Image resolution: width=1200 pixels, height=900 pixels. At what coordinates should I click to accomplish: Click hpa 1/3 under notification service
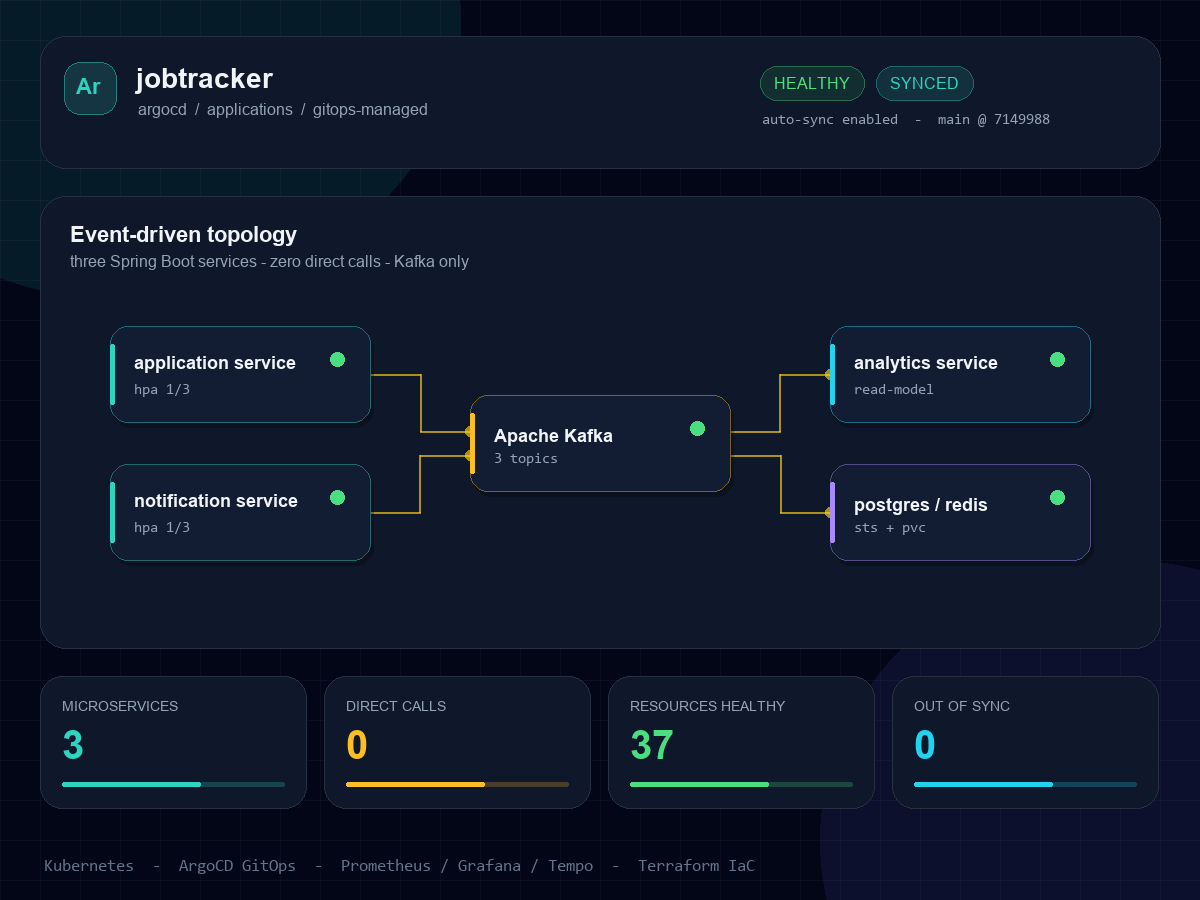pos(162,527)
